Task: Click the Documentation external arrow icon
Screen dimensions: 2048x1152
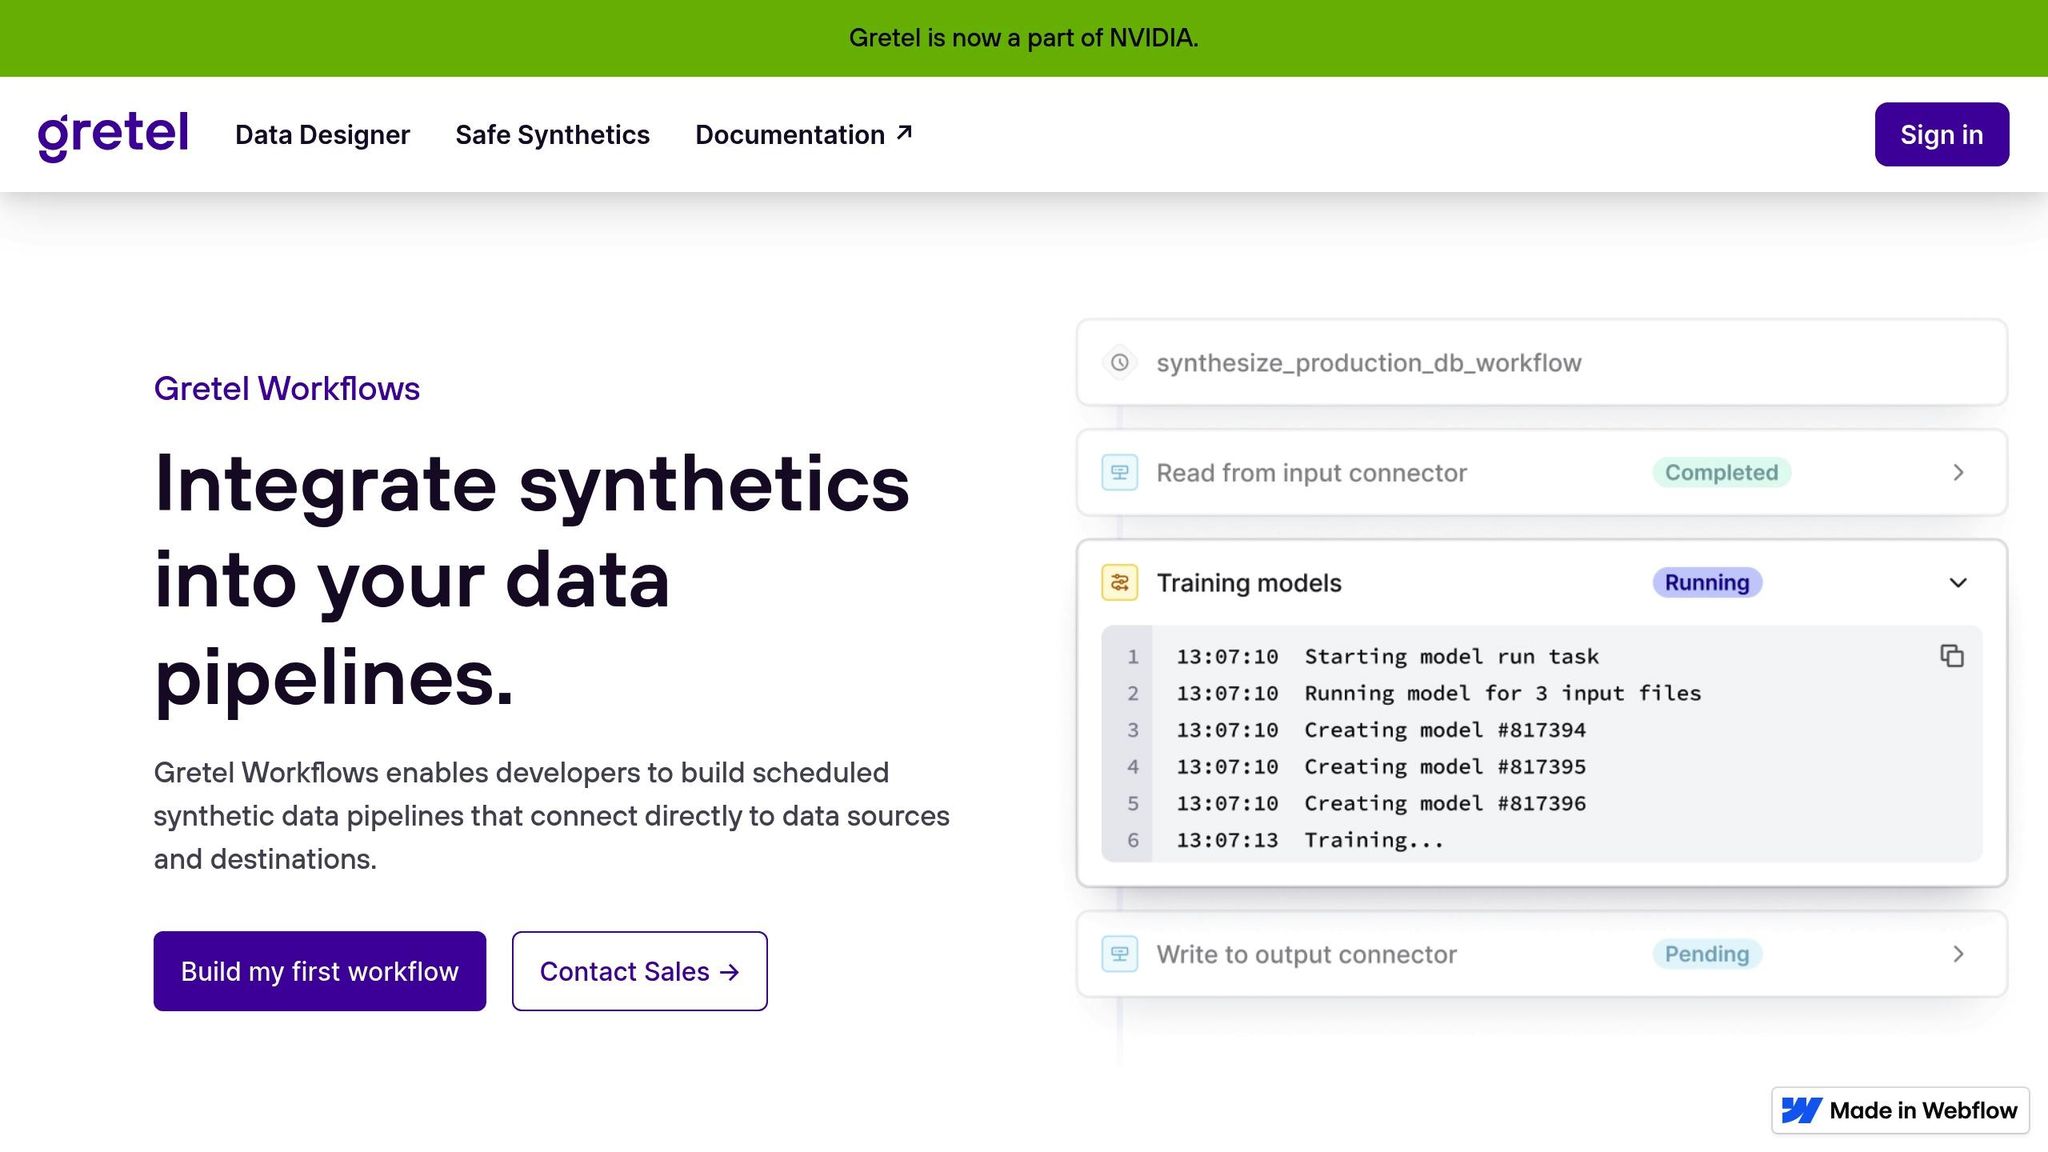Action: pyautogui.click(x=905, y=133)
